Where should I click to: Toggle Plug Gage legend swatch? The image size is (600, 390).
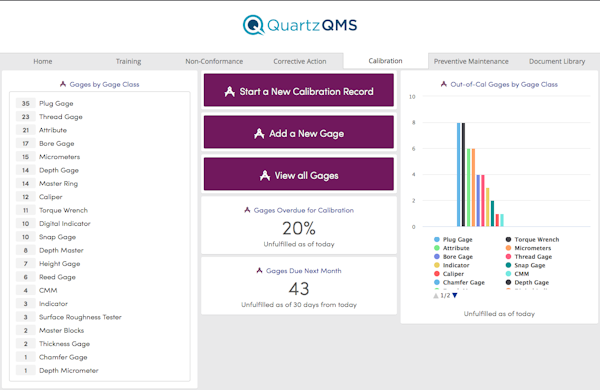pyautogui.click(x=437, y=239)
